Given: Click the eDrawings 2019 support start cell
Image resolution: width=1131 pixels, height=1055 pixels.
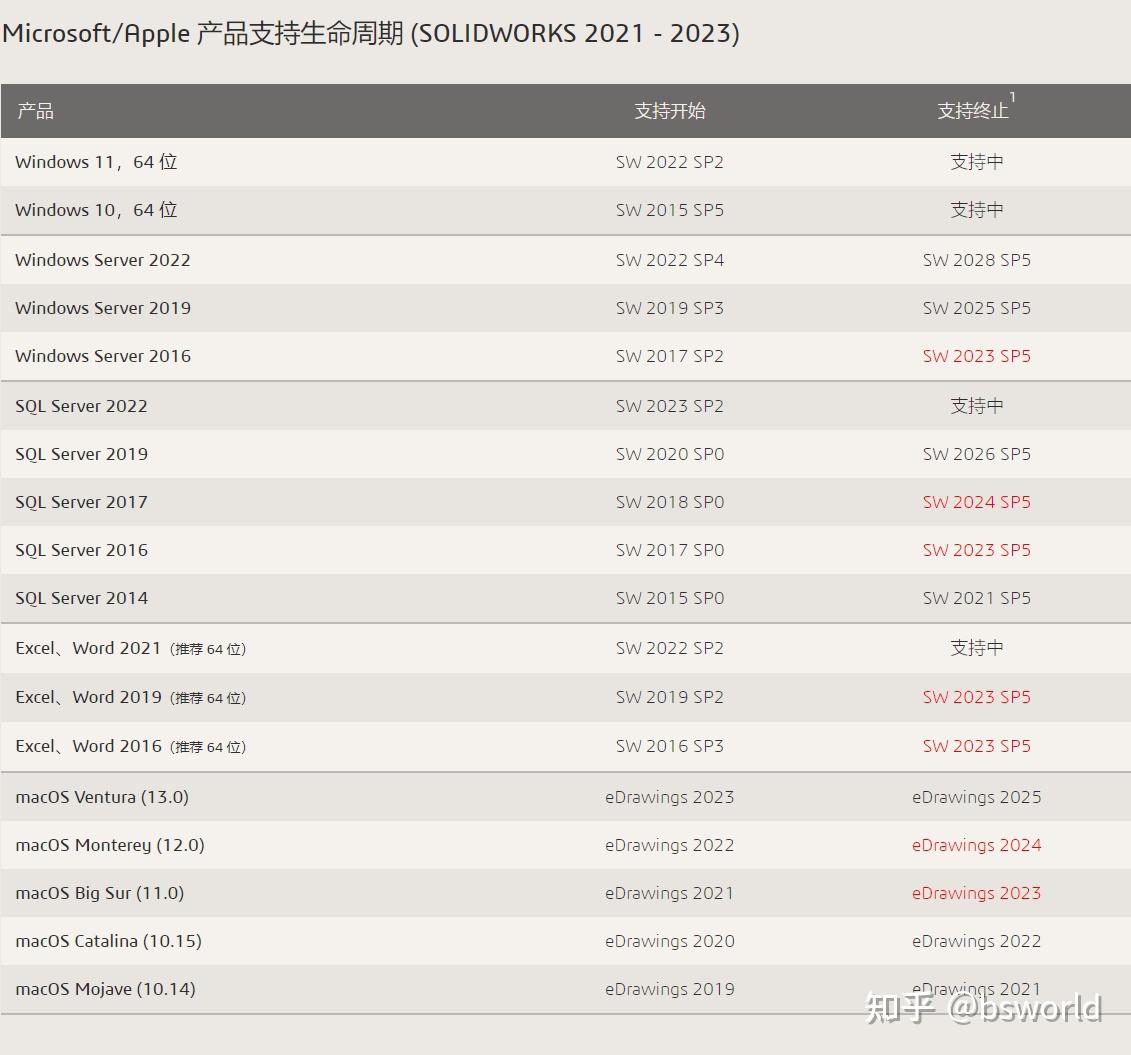Looking at the screenshot, I should 669,989.
